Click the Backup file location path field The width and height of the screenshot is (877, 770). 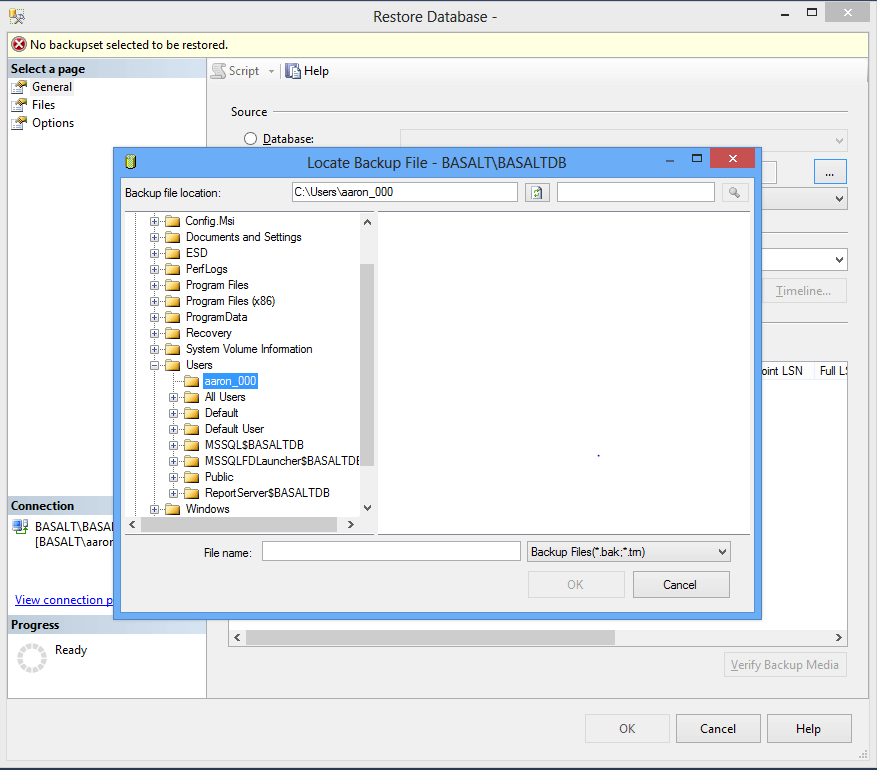(404, 192)
